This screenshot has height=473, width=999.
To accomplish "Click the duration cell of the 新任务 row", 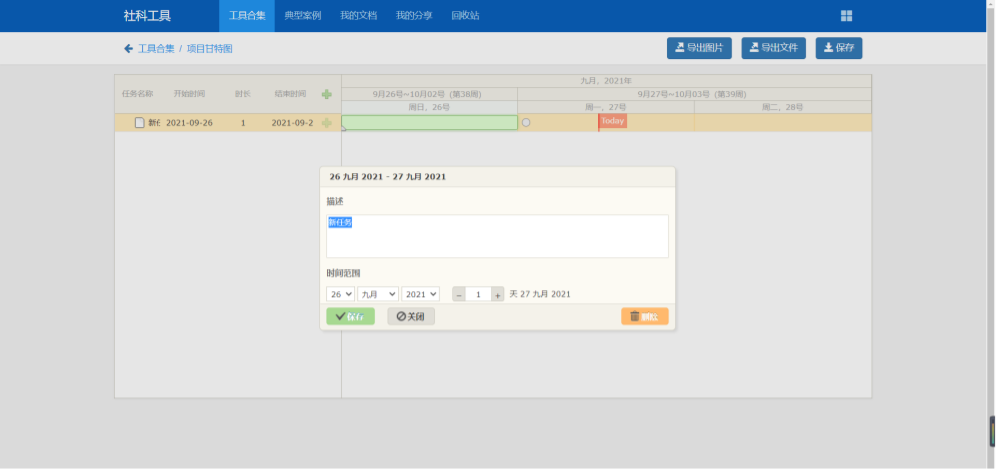I will click(x=243, y=123).
